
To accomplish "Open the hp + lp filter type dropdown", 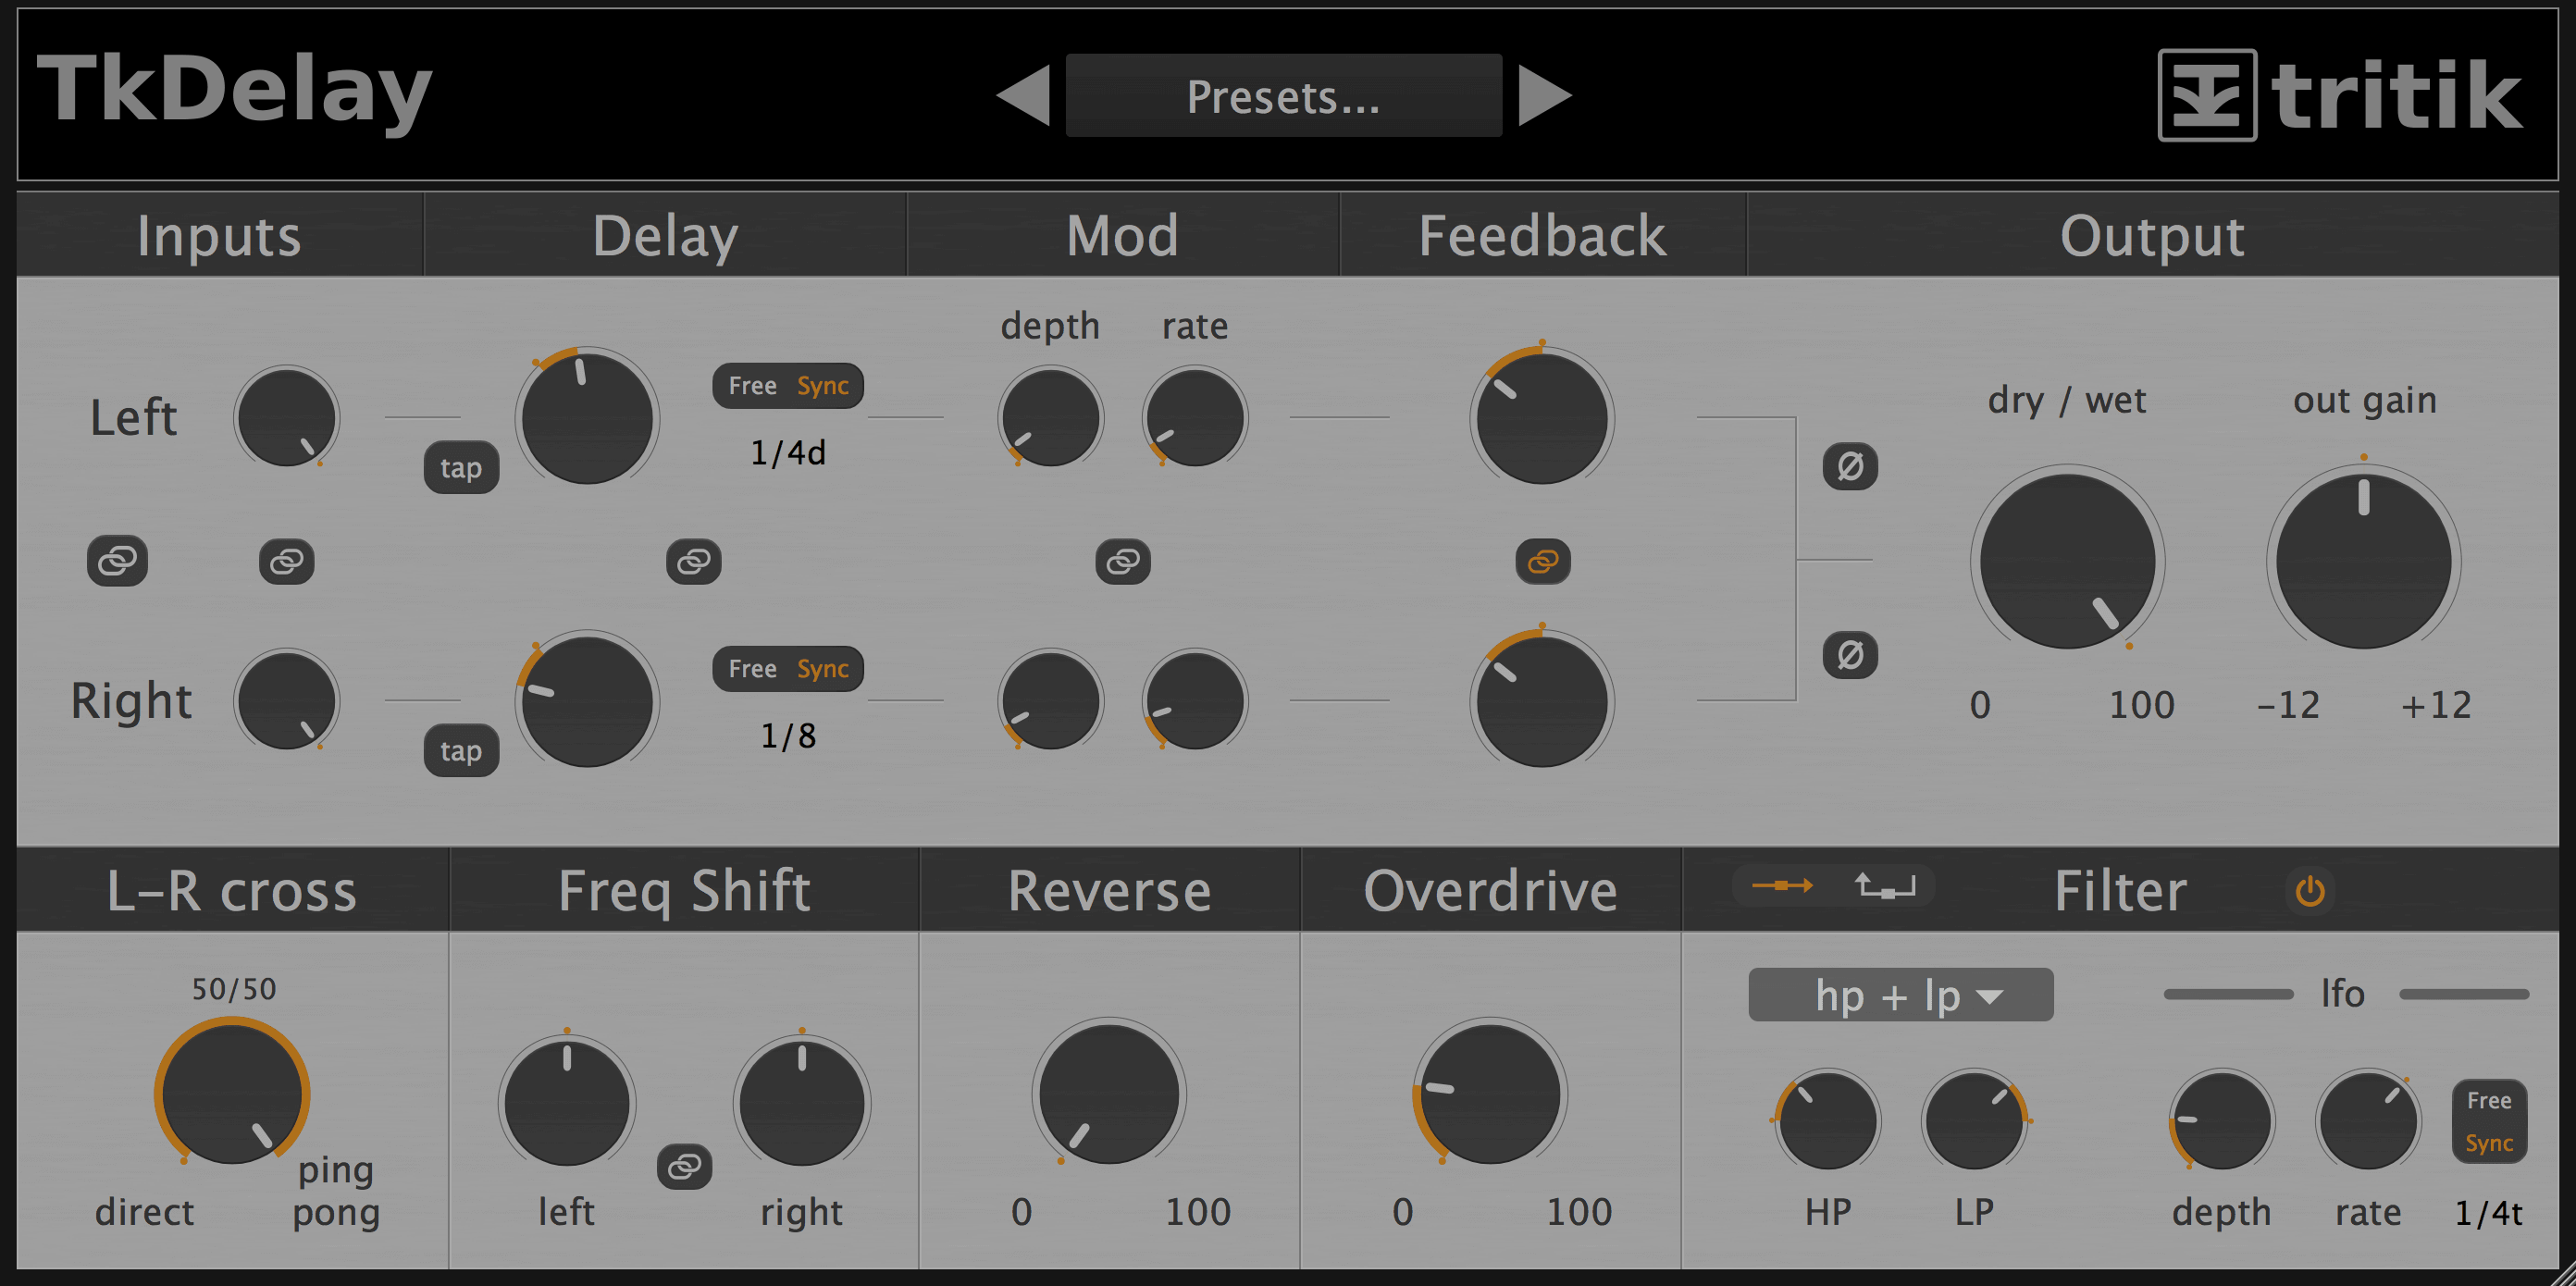I will pos(1900,995).
